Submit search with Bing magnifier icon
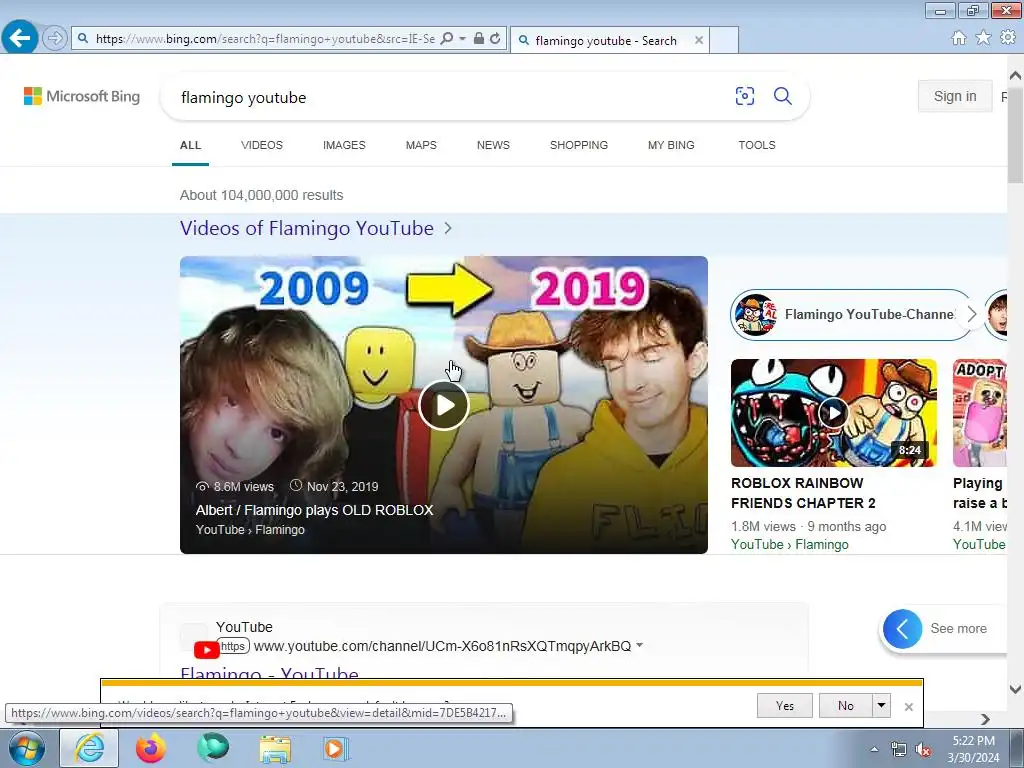 (x=782, y=96)
